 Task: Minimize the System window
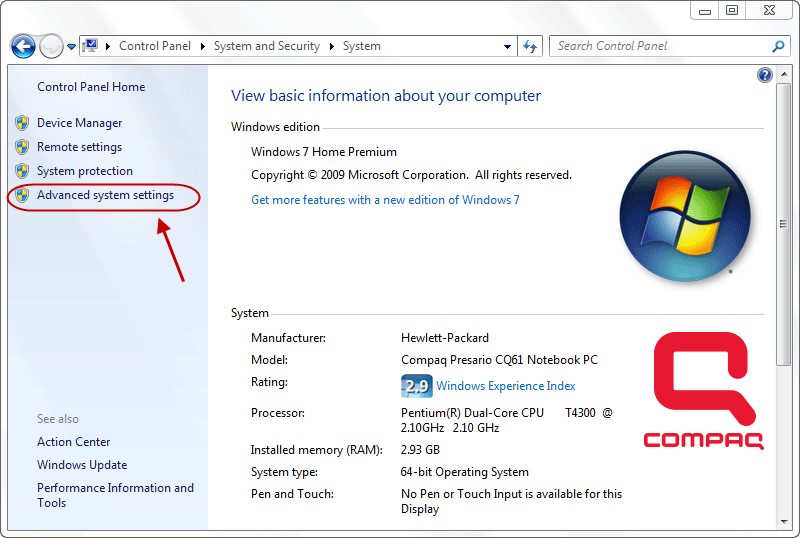[x=705, y=10]
